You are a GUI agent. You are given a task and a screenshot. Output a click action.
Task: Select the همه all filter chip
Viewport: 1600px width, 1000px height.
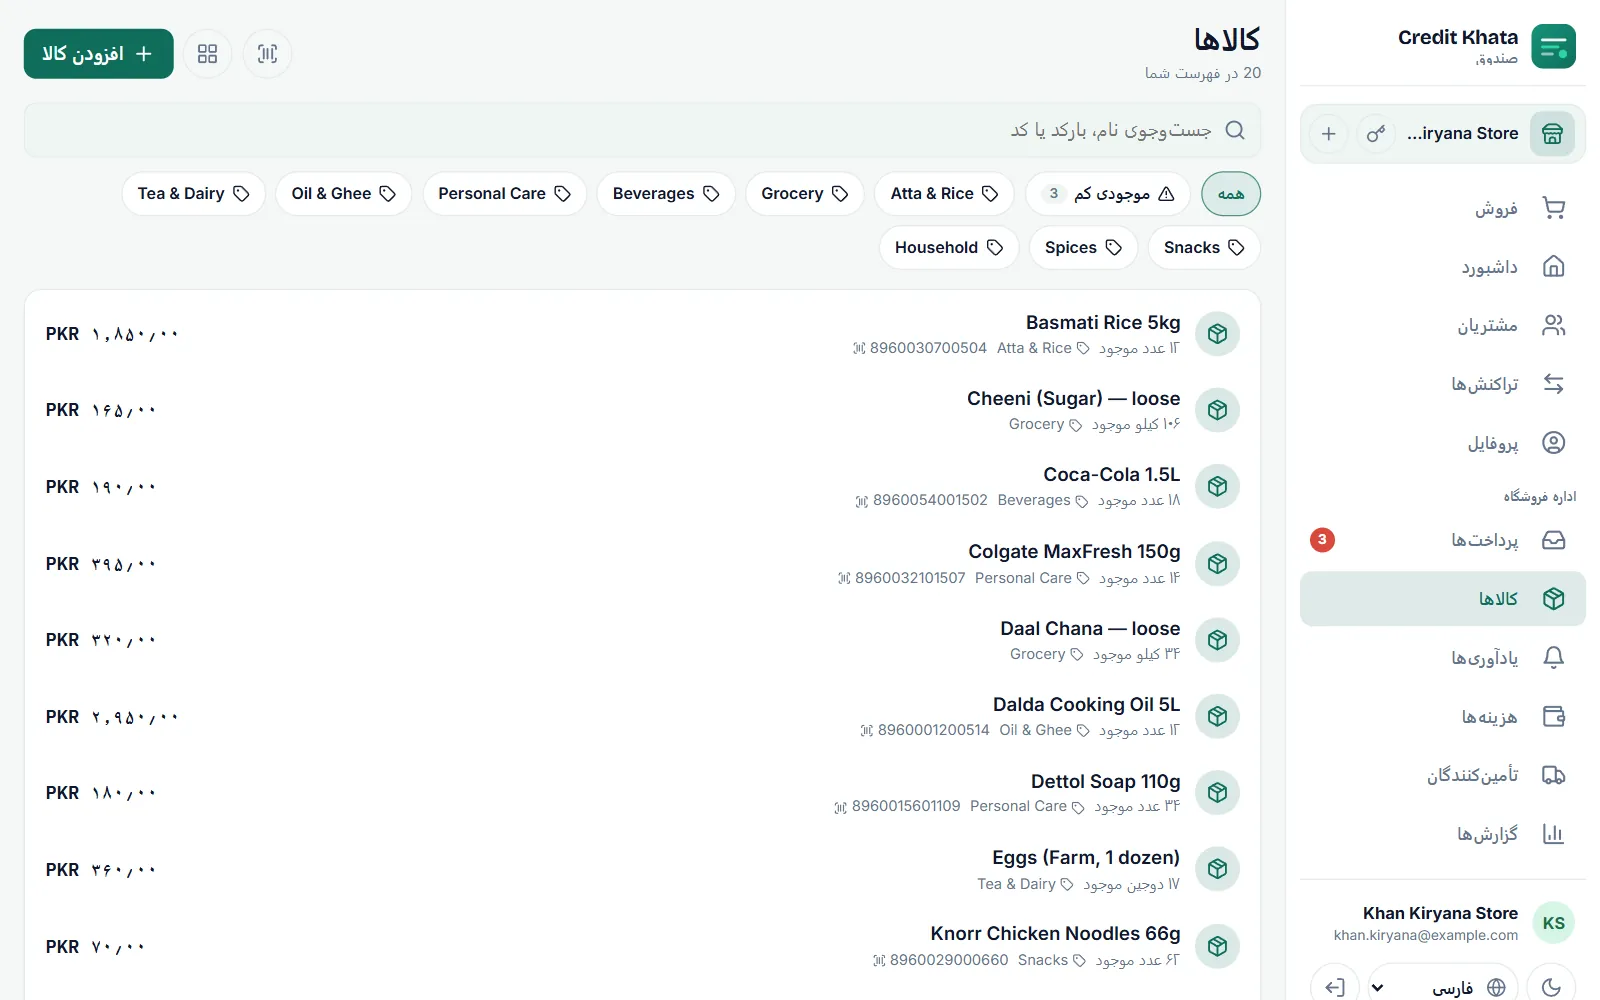pyautogui.click(x=1231, y=194)
